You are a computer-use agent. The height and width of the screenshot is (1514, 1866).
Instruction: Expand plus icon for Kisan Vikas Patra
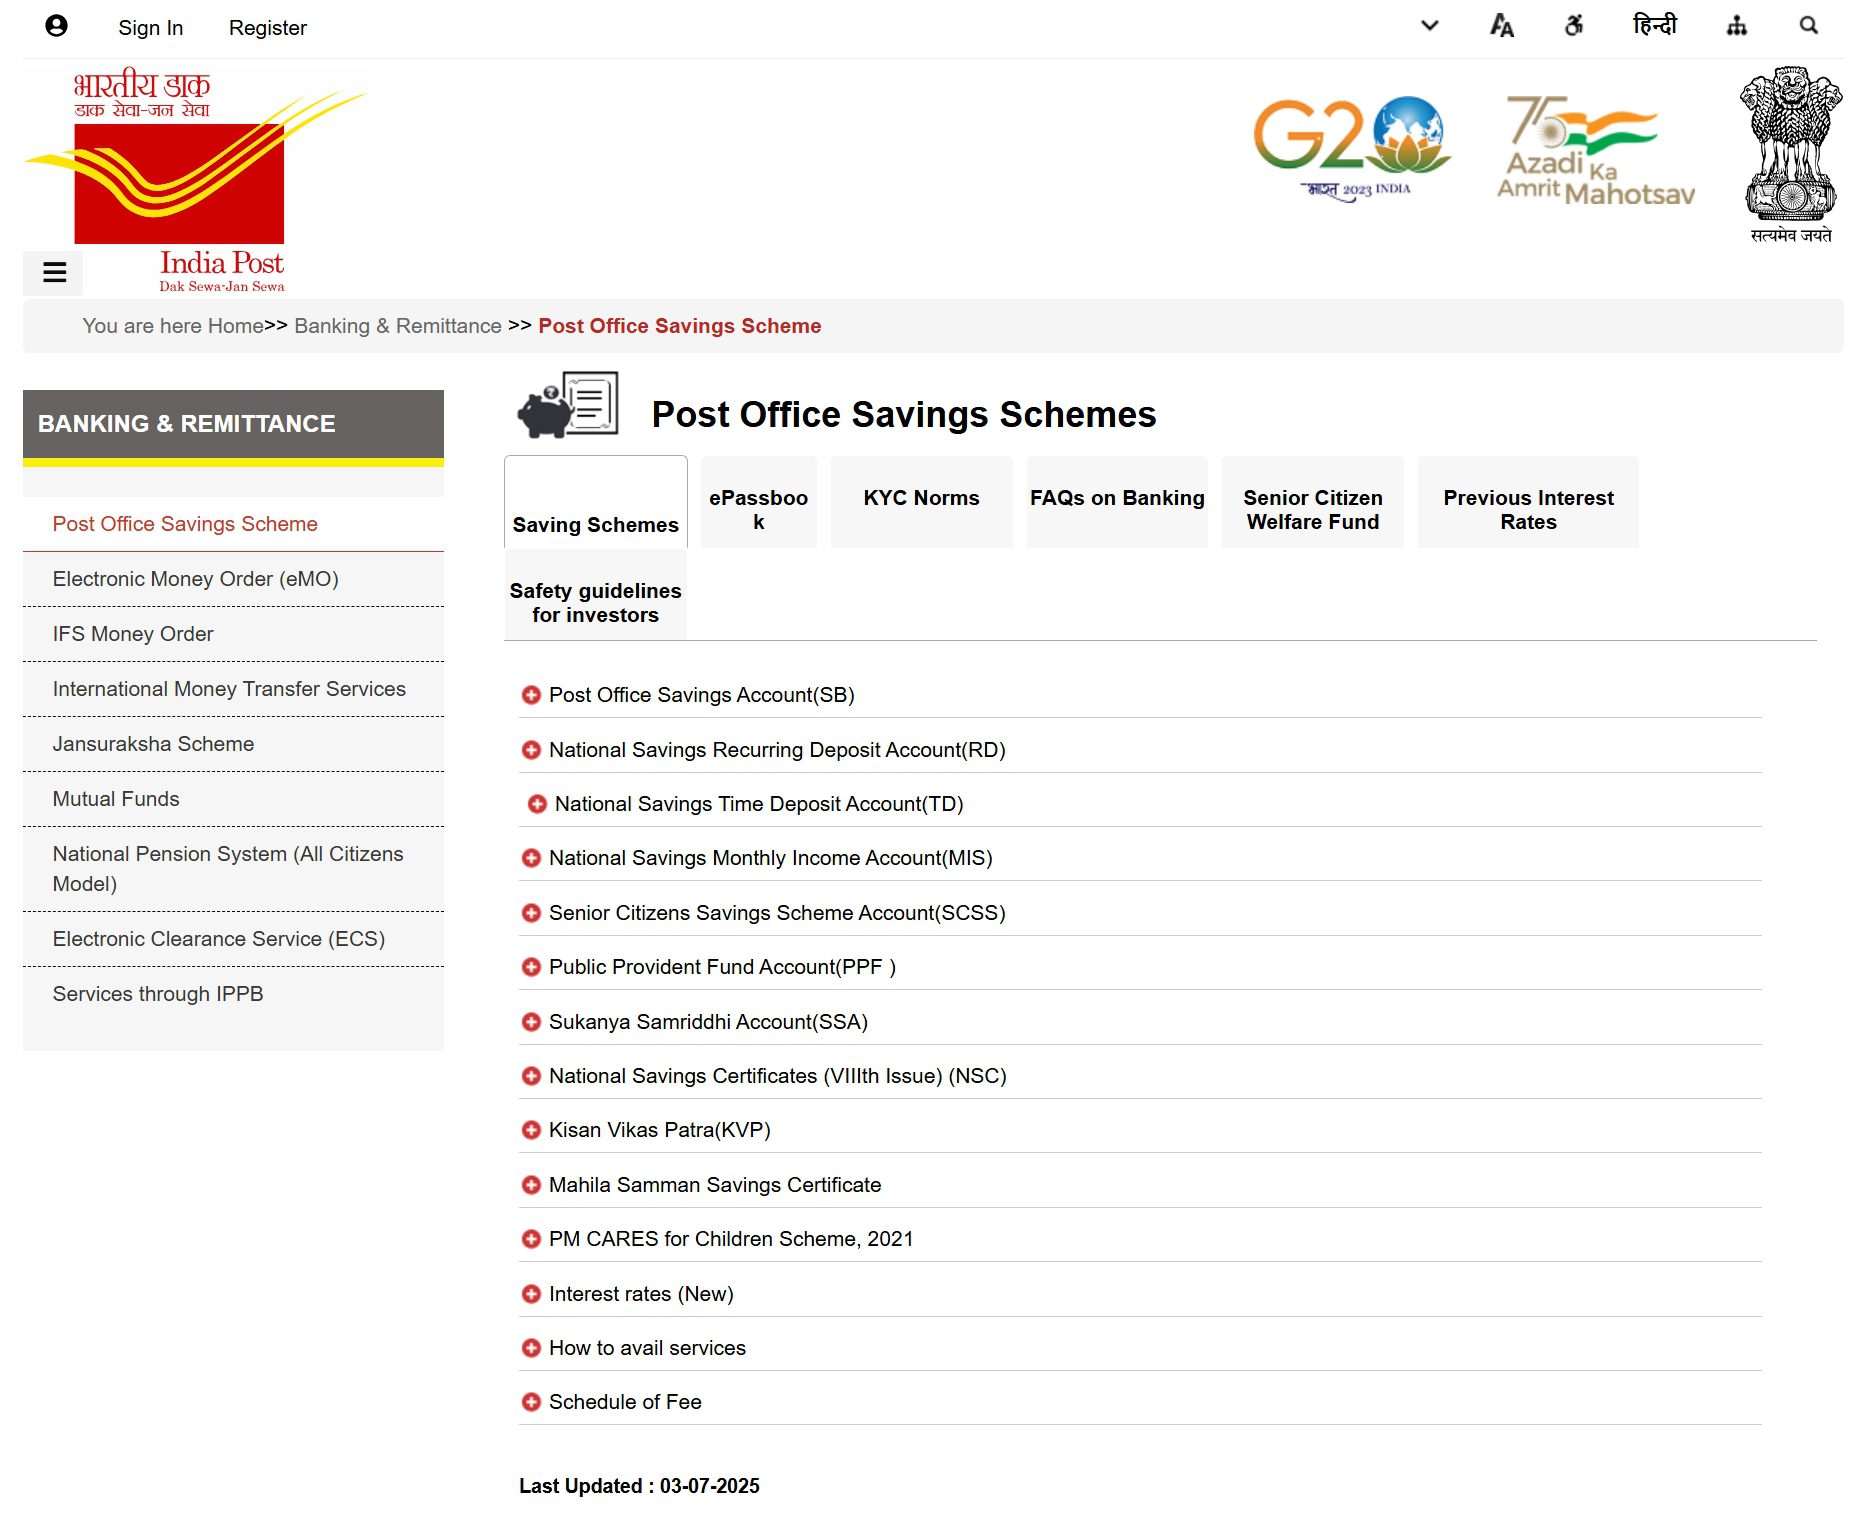pyautogui.click(x=531, y=1130)
